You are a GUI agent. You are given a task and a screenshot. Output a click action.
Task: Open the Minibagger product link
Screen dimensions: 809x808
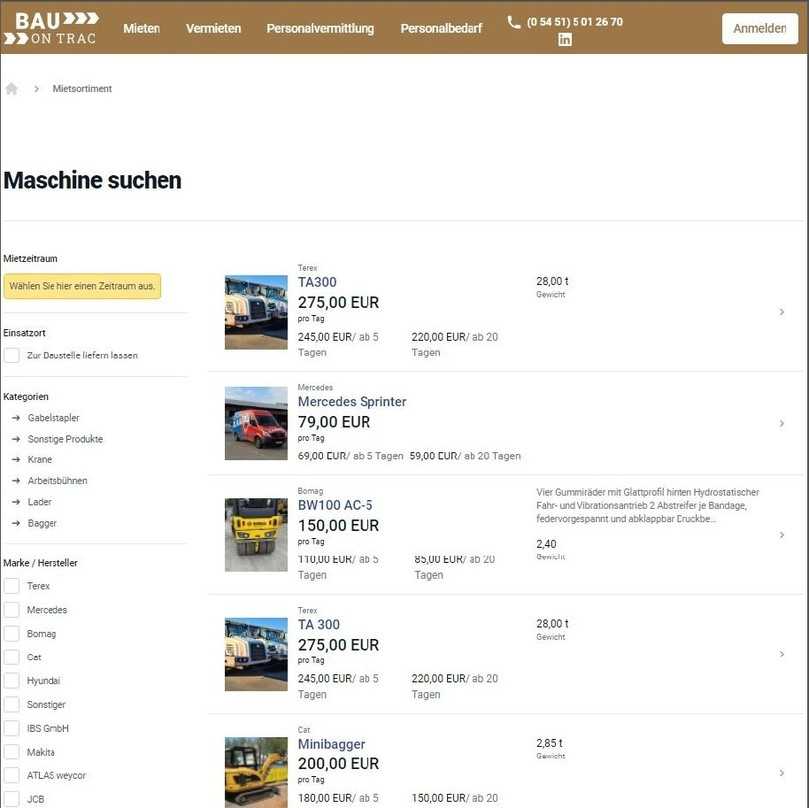[330, 743]
